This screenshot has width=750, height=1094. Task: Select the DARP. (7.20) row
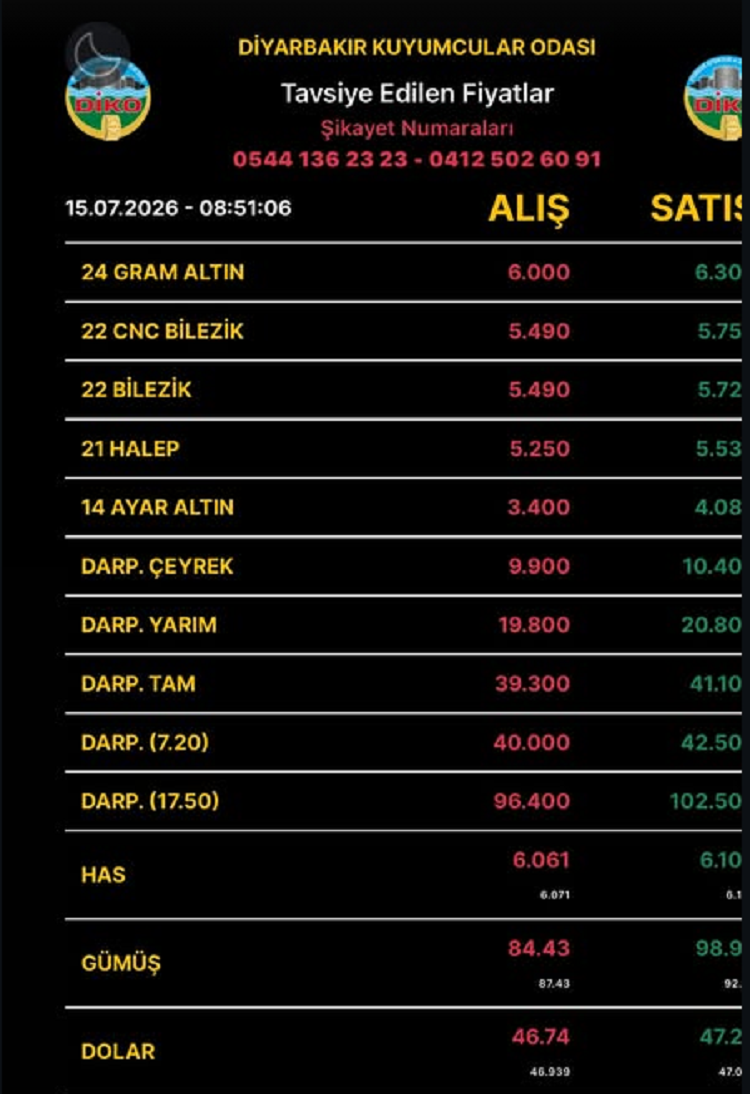coord(403,742)
